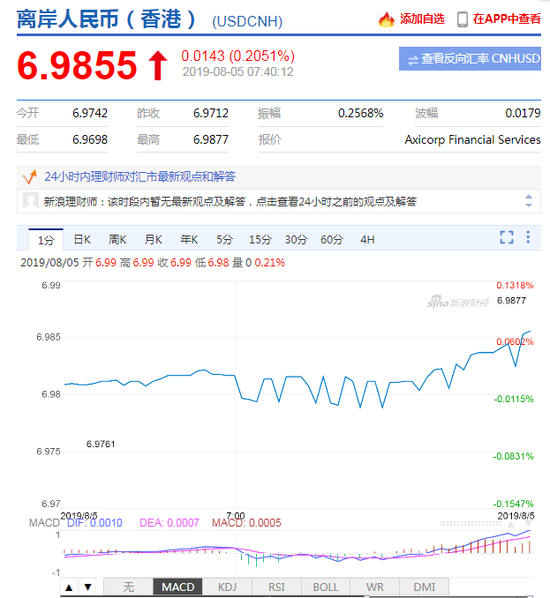Image resolution: width=550 pixels, height=598 pixels.
Task: Click the down triangle beside indicator tabs
Action: click(88, 587)
